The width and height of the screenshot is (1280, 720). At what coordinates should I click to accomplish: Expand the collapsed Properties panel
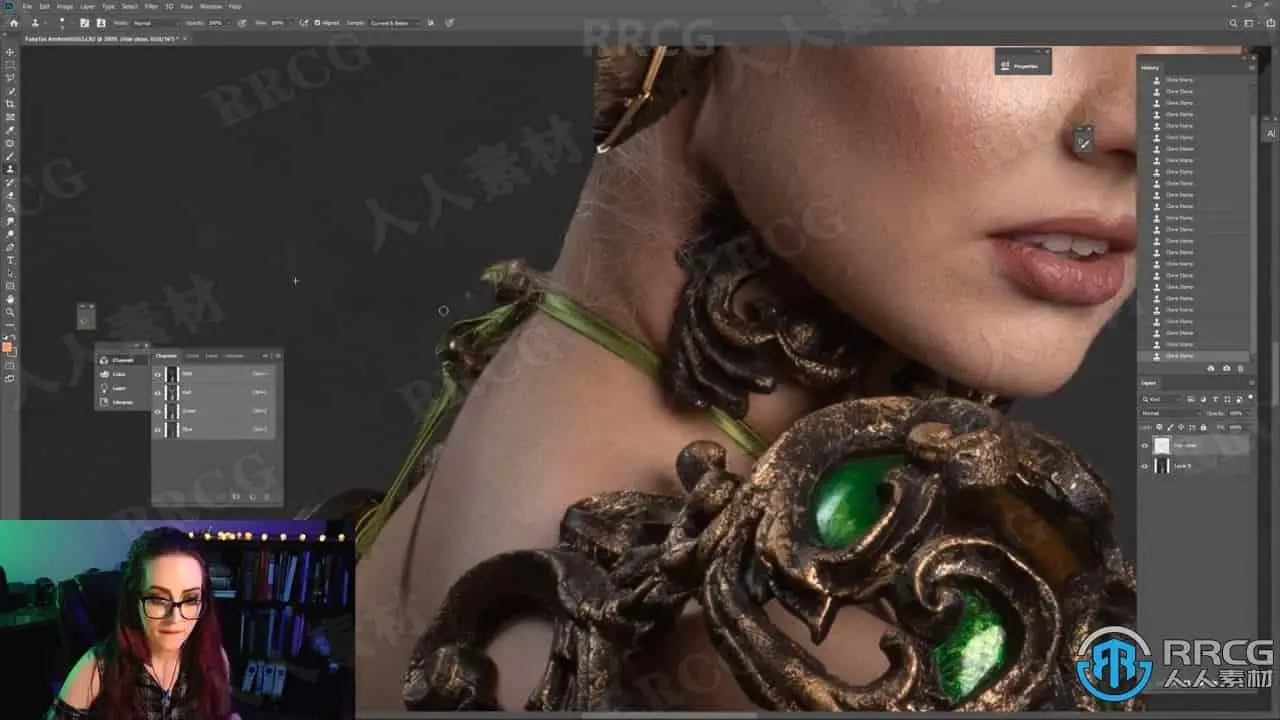(x=1023, y=66)
